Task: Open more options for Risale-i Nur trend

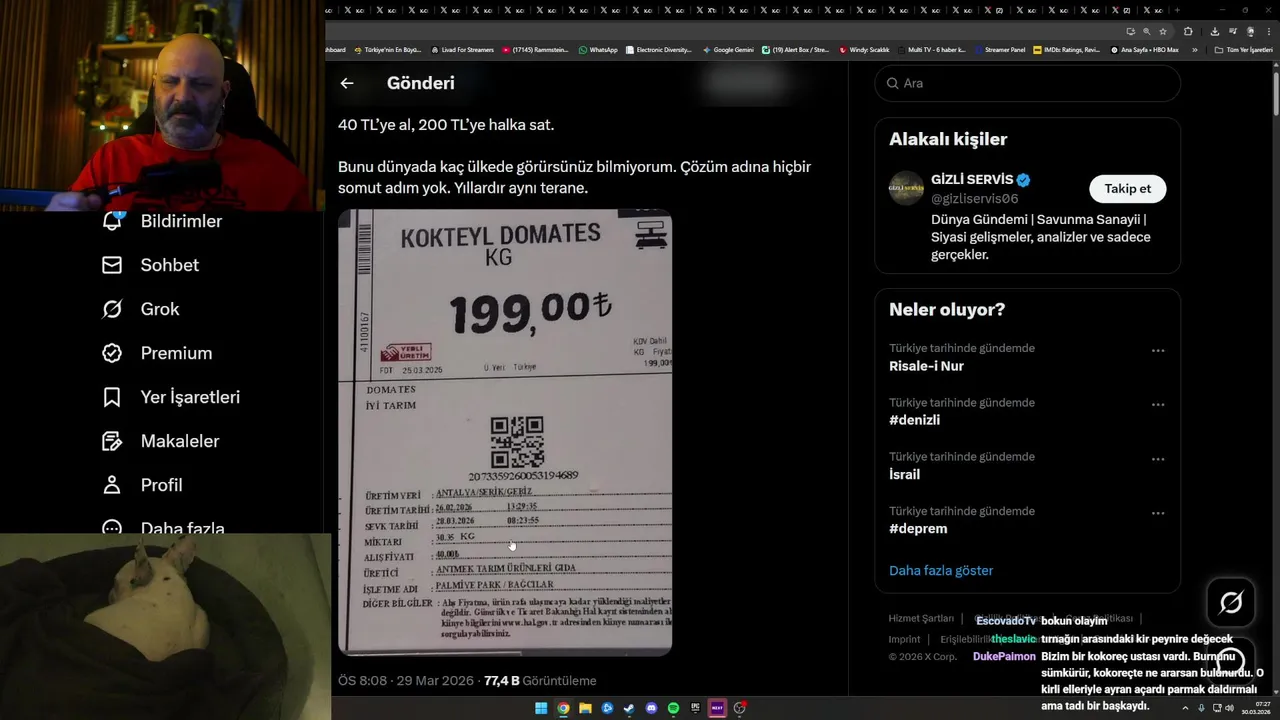Action: pyautogui.click(x=1158, y=351)
